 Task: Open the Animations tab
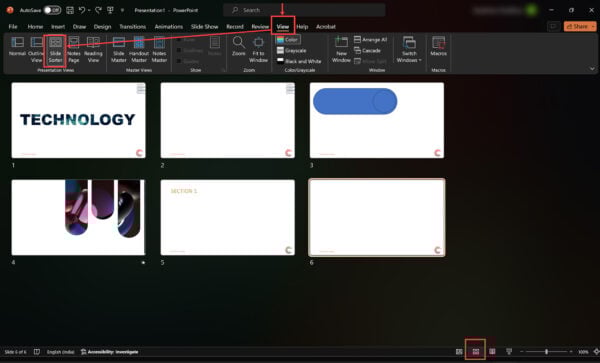168,27
